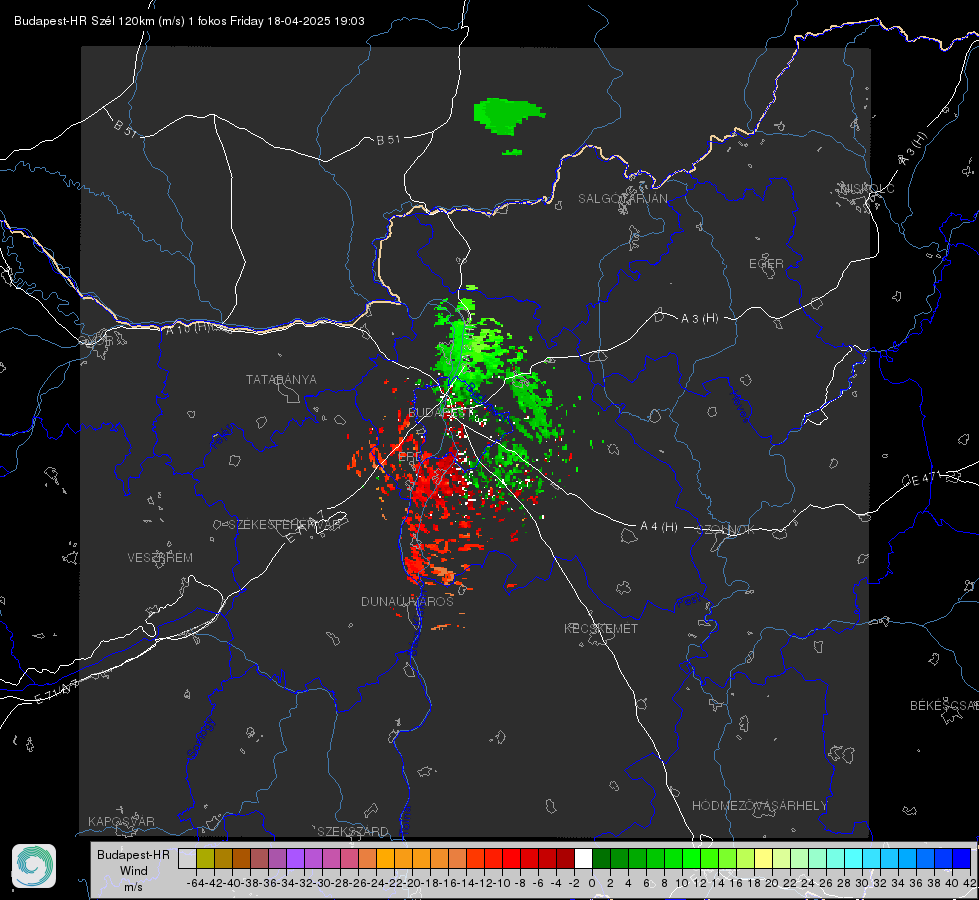The image size is (979, 900).
Task: Click the 'Heves' county label
Action: [x=739, y=406]
